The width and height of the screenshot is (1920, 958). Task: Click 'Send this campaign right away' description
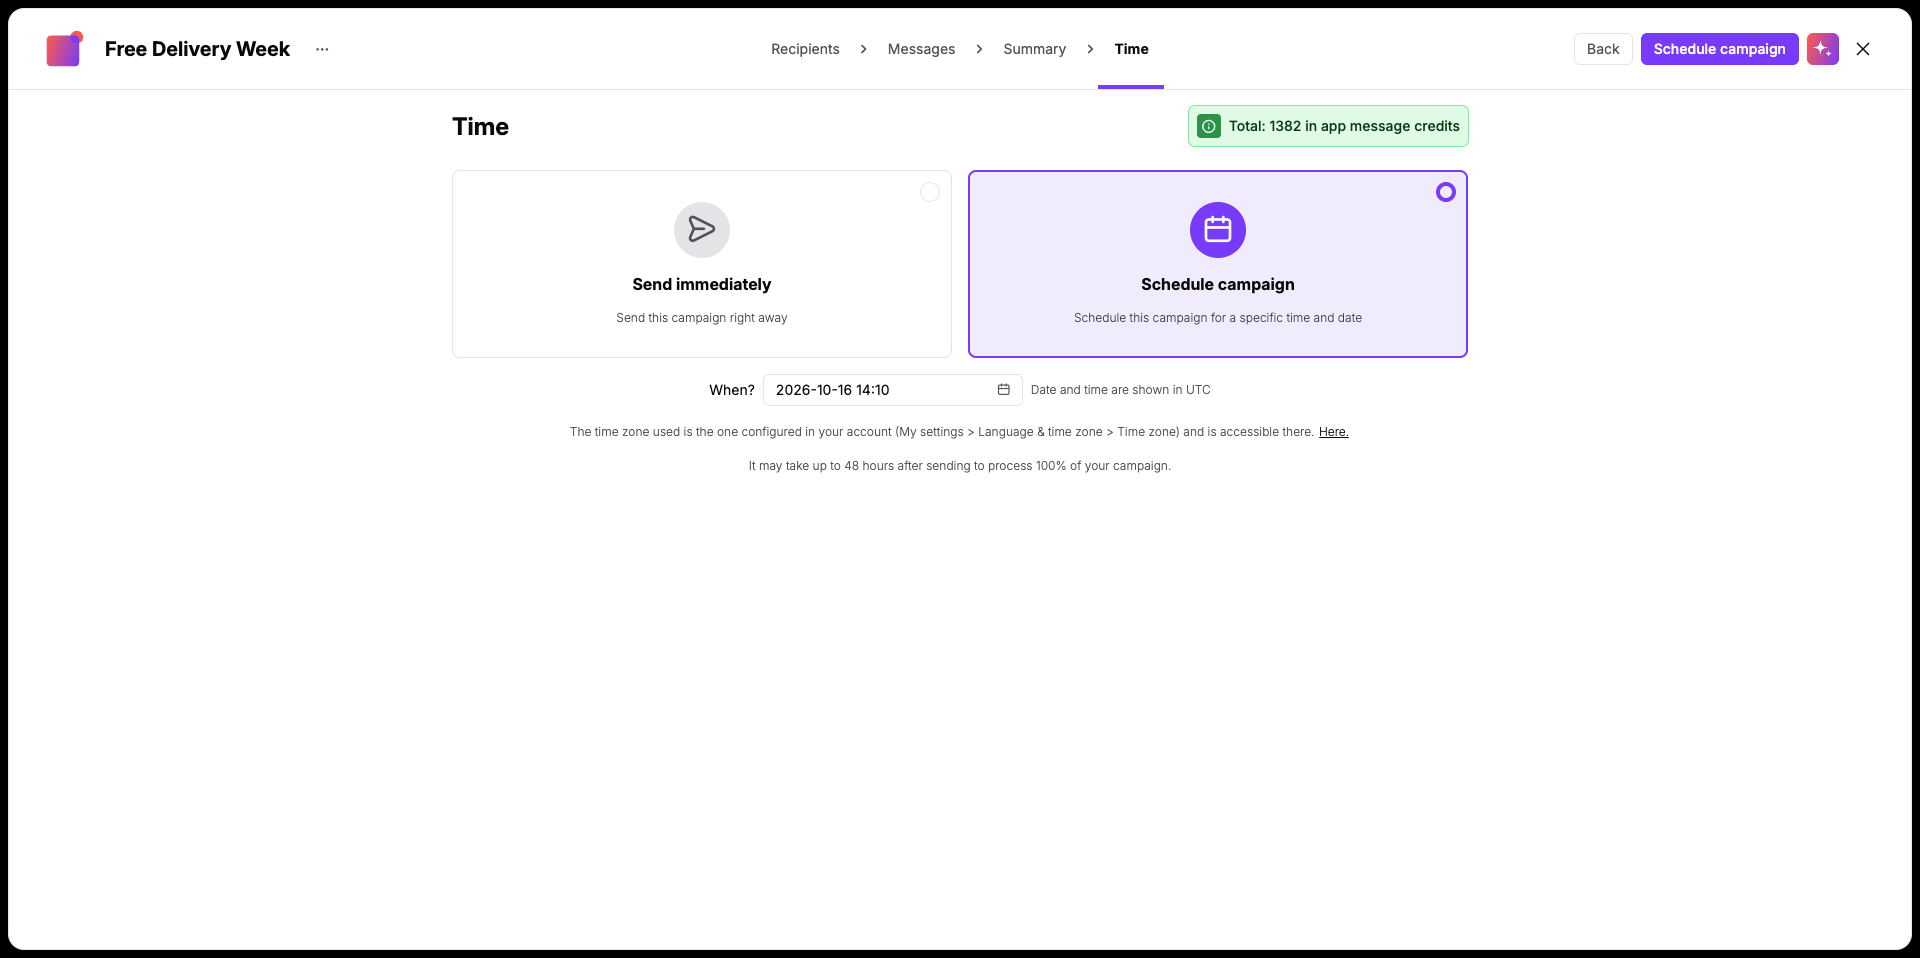pyautogui.click(x=702, y=318)
